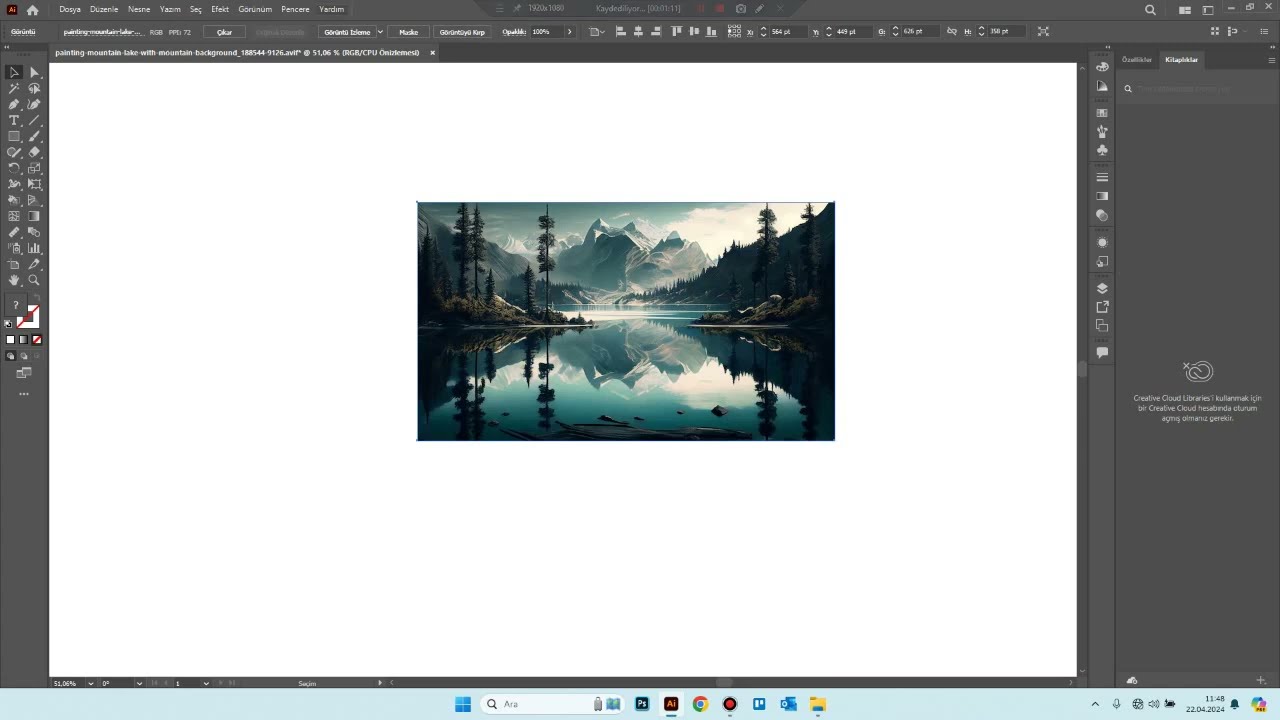
Task: Select the Pen tool
Action: point(14,104)
